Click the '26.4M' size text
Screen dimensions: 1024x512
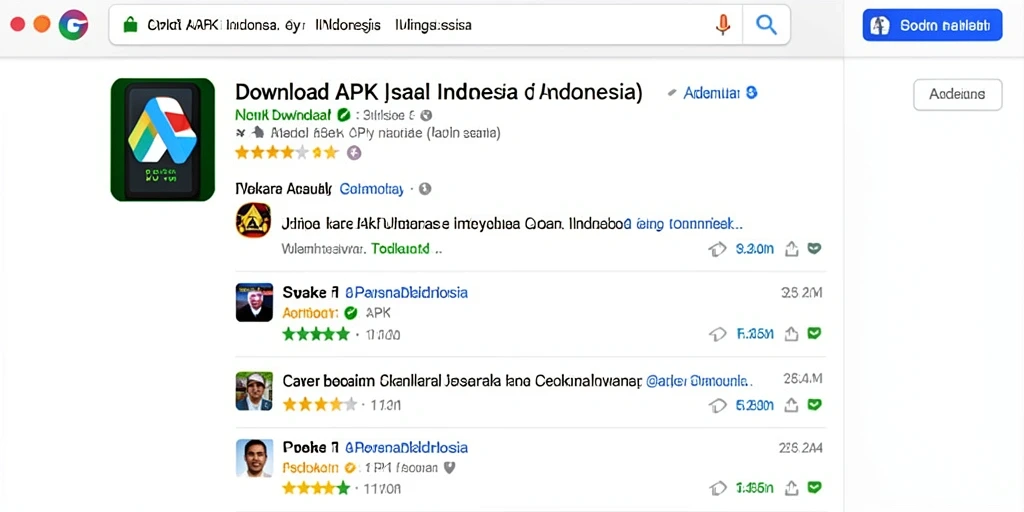803,378
